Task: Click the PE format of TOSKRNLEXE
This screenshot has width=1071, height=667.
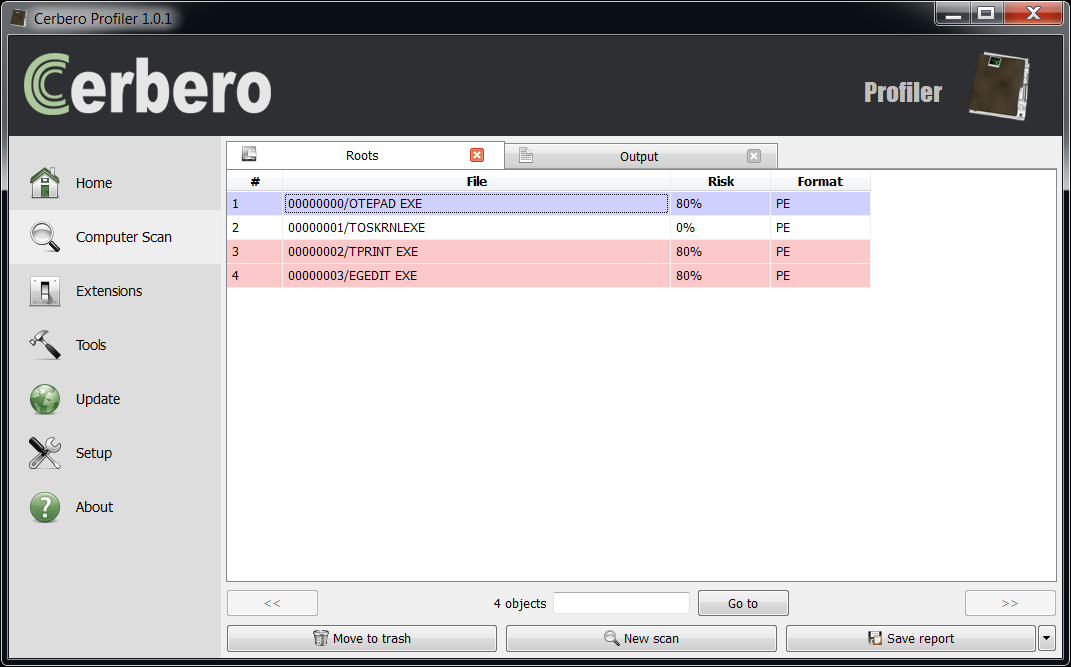Action: 820,227
